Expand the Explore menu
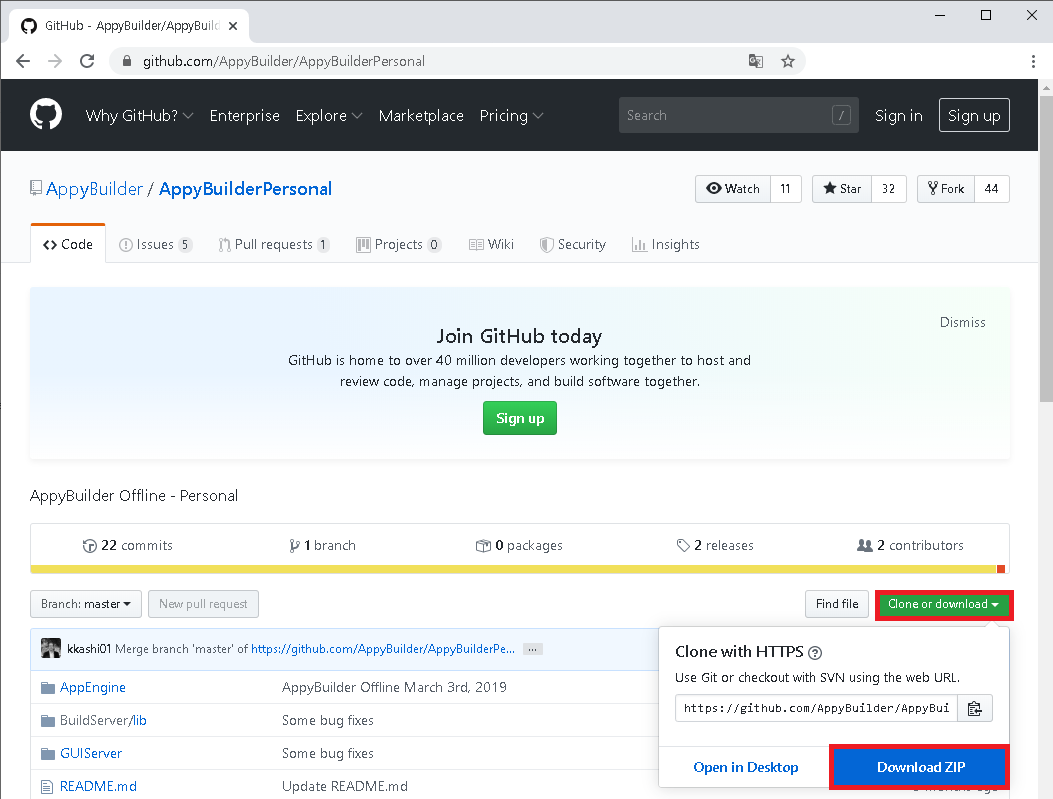 pyautogui.click(x=328, y=115)
